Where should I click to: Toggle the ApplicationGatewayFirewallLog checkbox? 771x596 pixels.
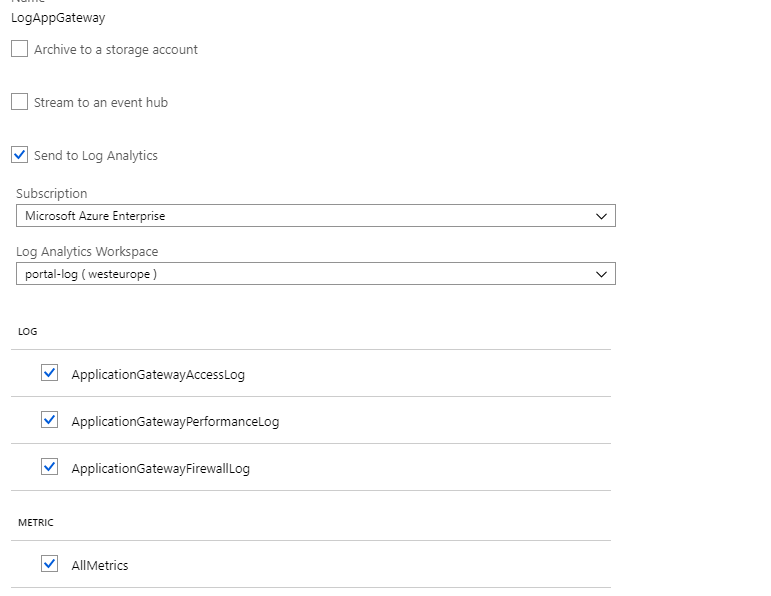[50, 467]
